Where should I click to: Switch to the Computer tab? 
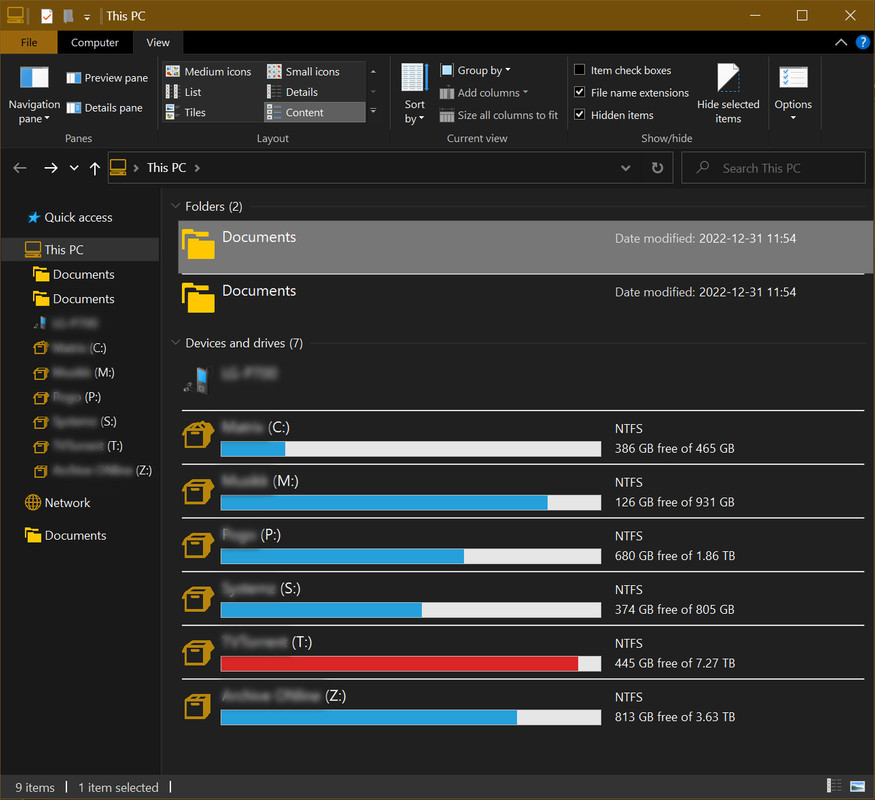[95, 42]
